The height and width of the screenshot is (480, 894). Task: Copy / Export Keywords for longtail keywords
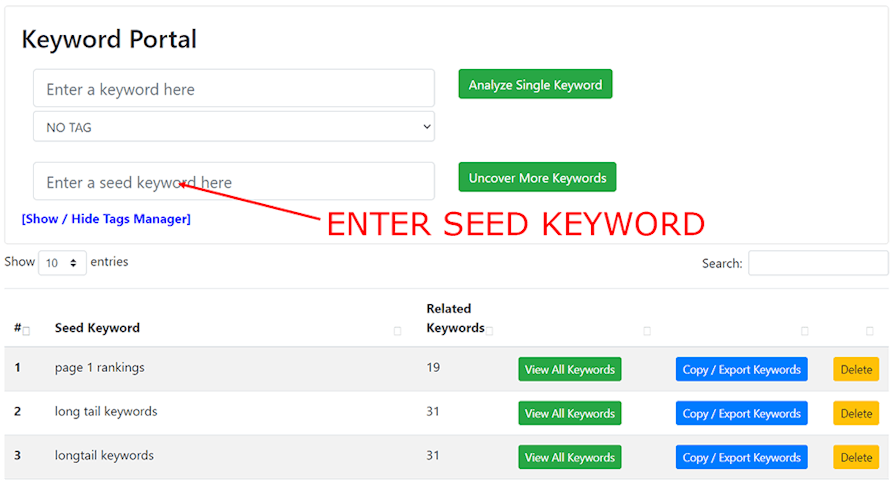[x=741, y=457]
